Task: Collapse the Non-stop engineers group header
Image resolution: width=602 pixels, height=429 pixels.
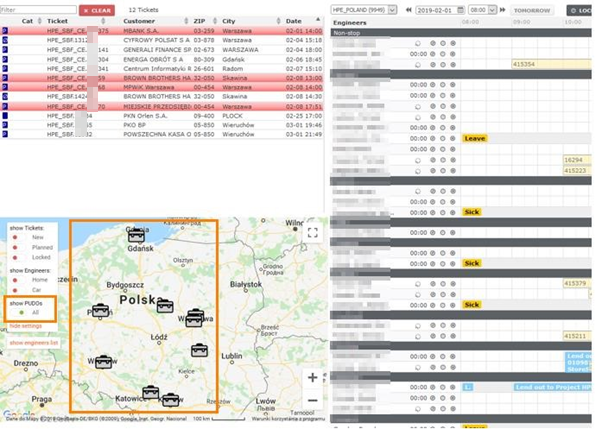Action: pos(461,33)
